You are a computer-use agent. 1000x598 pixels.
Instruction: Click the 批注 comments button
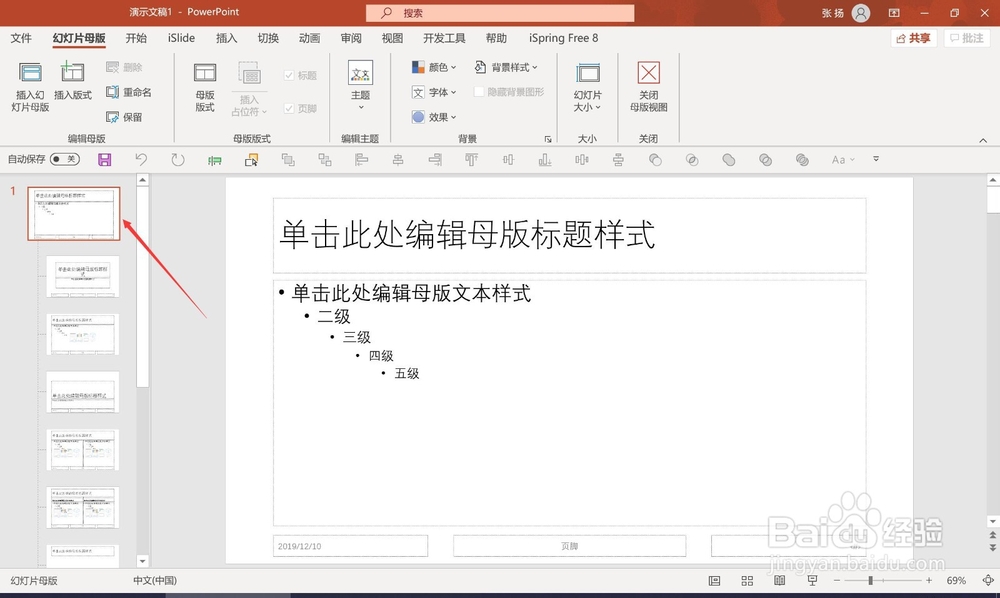click(967, 38)
